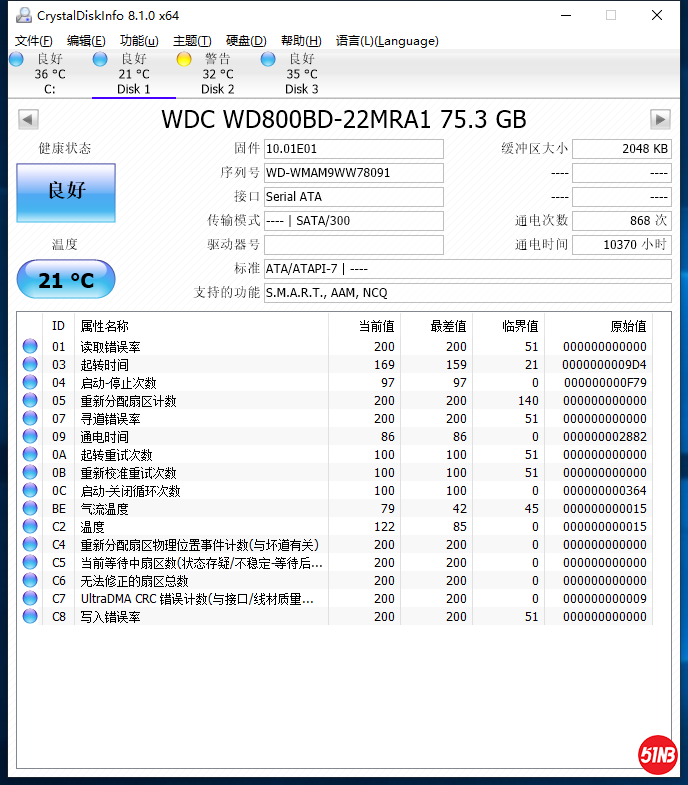Screen dimensions: 688x785
Task: Click the 原始值 column header
Action: pos(628,326)
